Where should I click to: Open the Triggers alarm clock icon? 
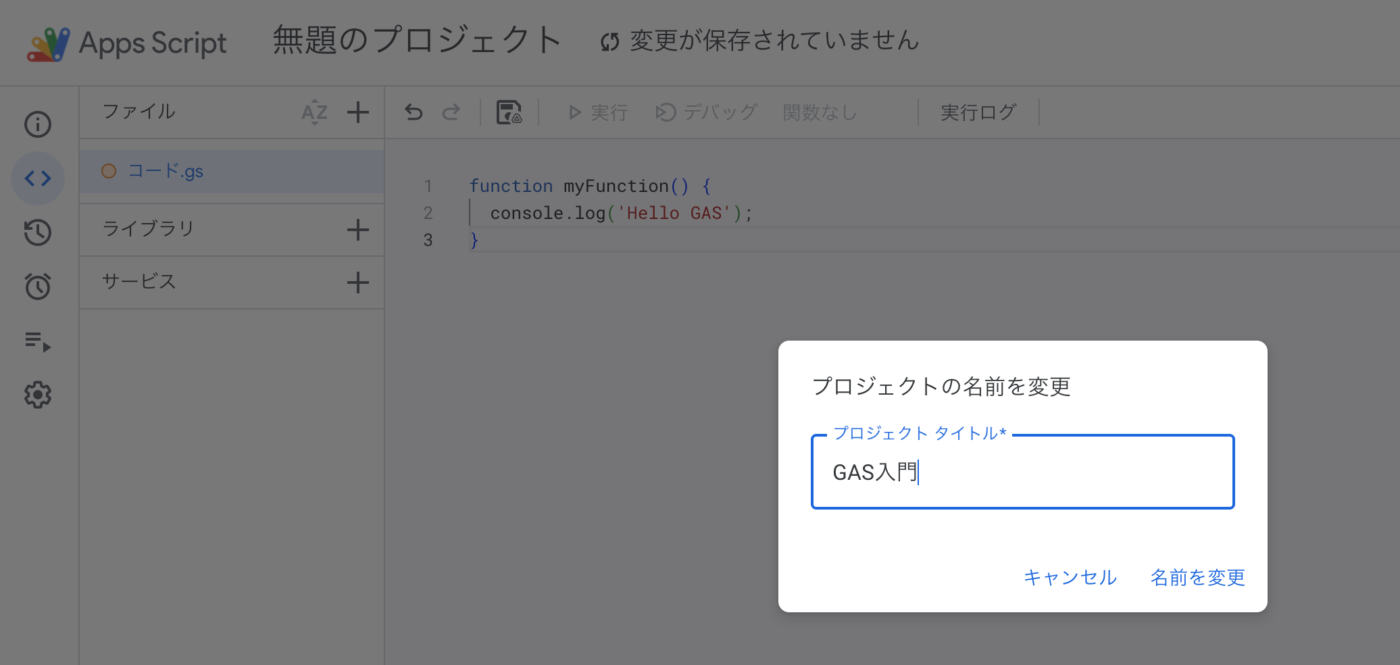[38, 287]
